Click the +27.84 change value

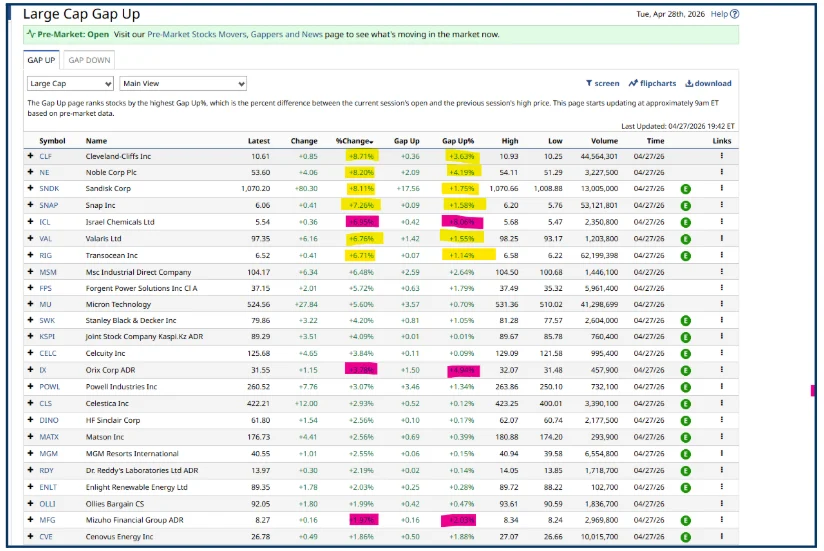click(306, 304)
